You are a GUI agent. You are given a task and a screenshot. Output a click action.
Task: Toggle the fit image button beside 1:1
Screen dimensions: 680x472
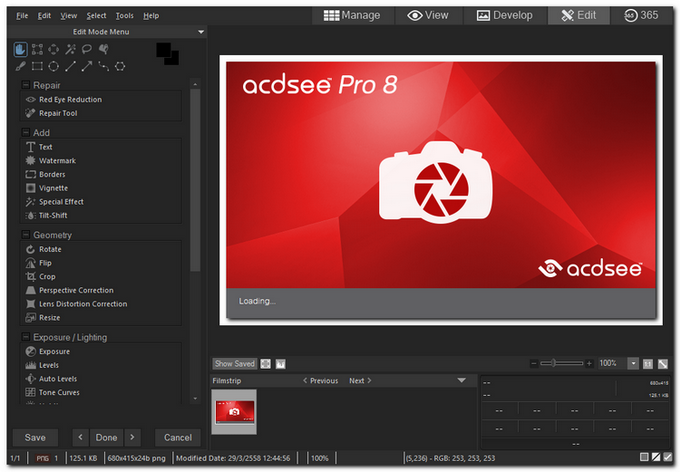[663, 364]
